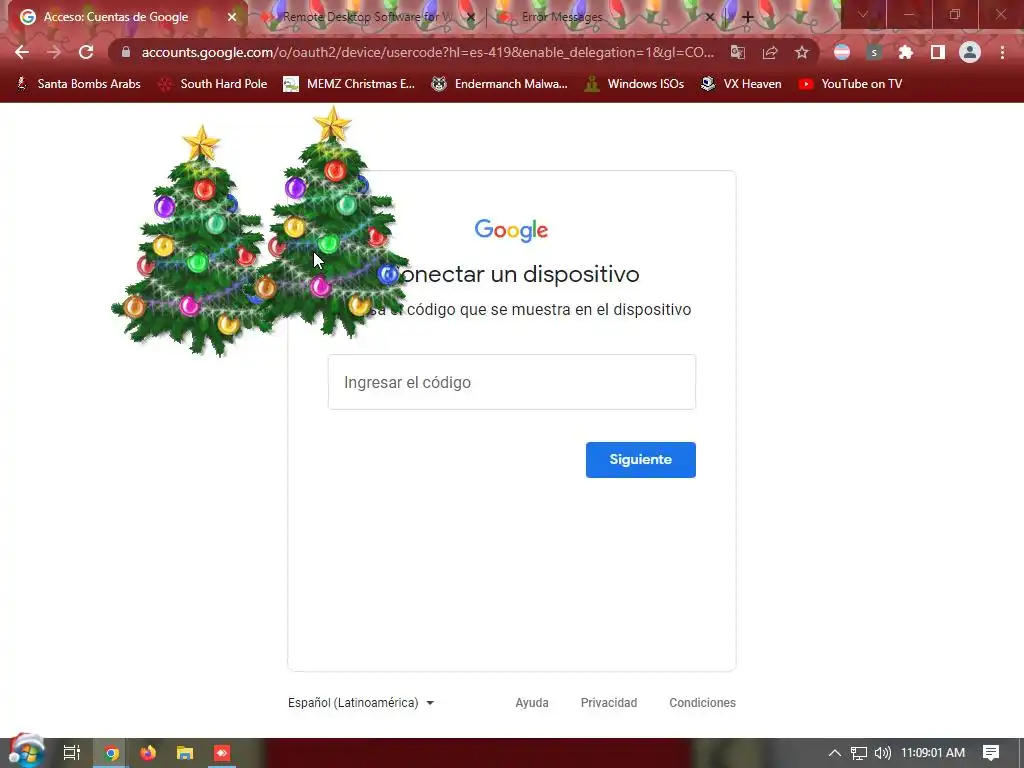Image resolution: width=1024 pixels, height=768 pixels.
Task: Switch to Error Messages tab
Action: [x=606, y=17]
